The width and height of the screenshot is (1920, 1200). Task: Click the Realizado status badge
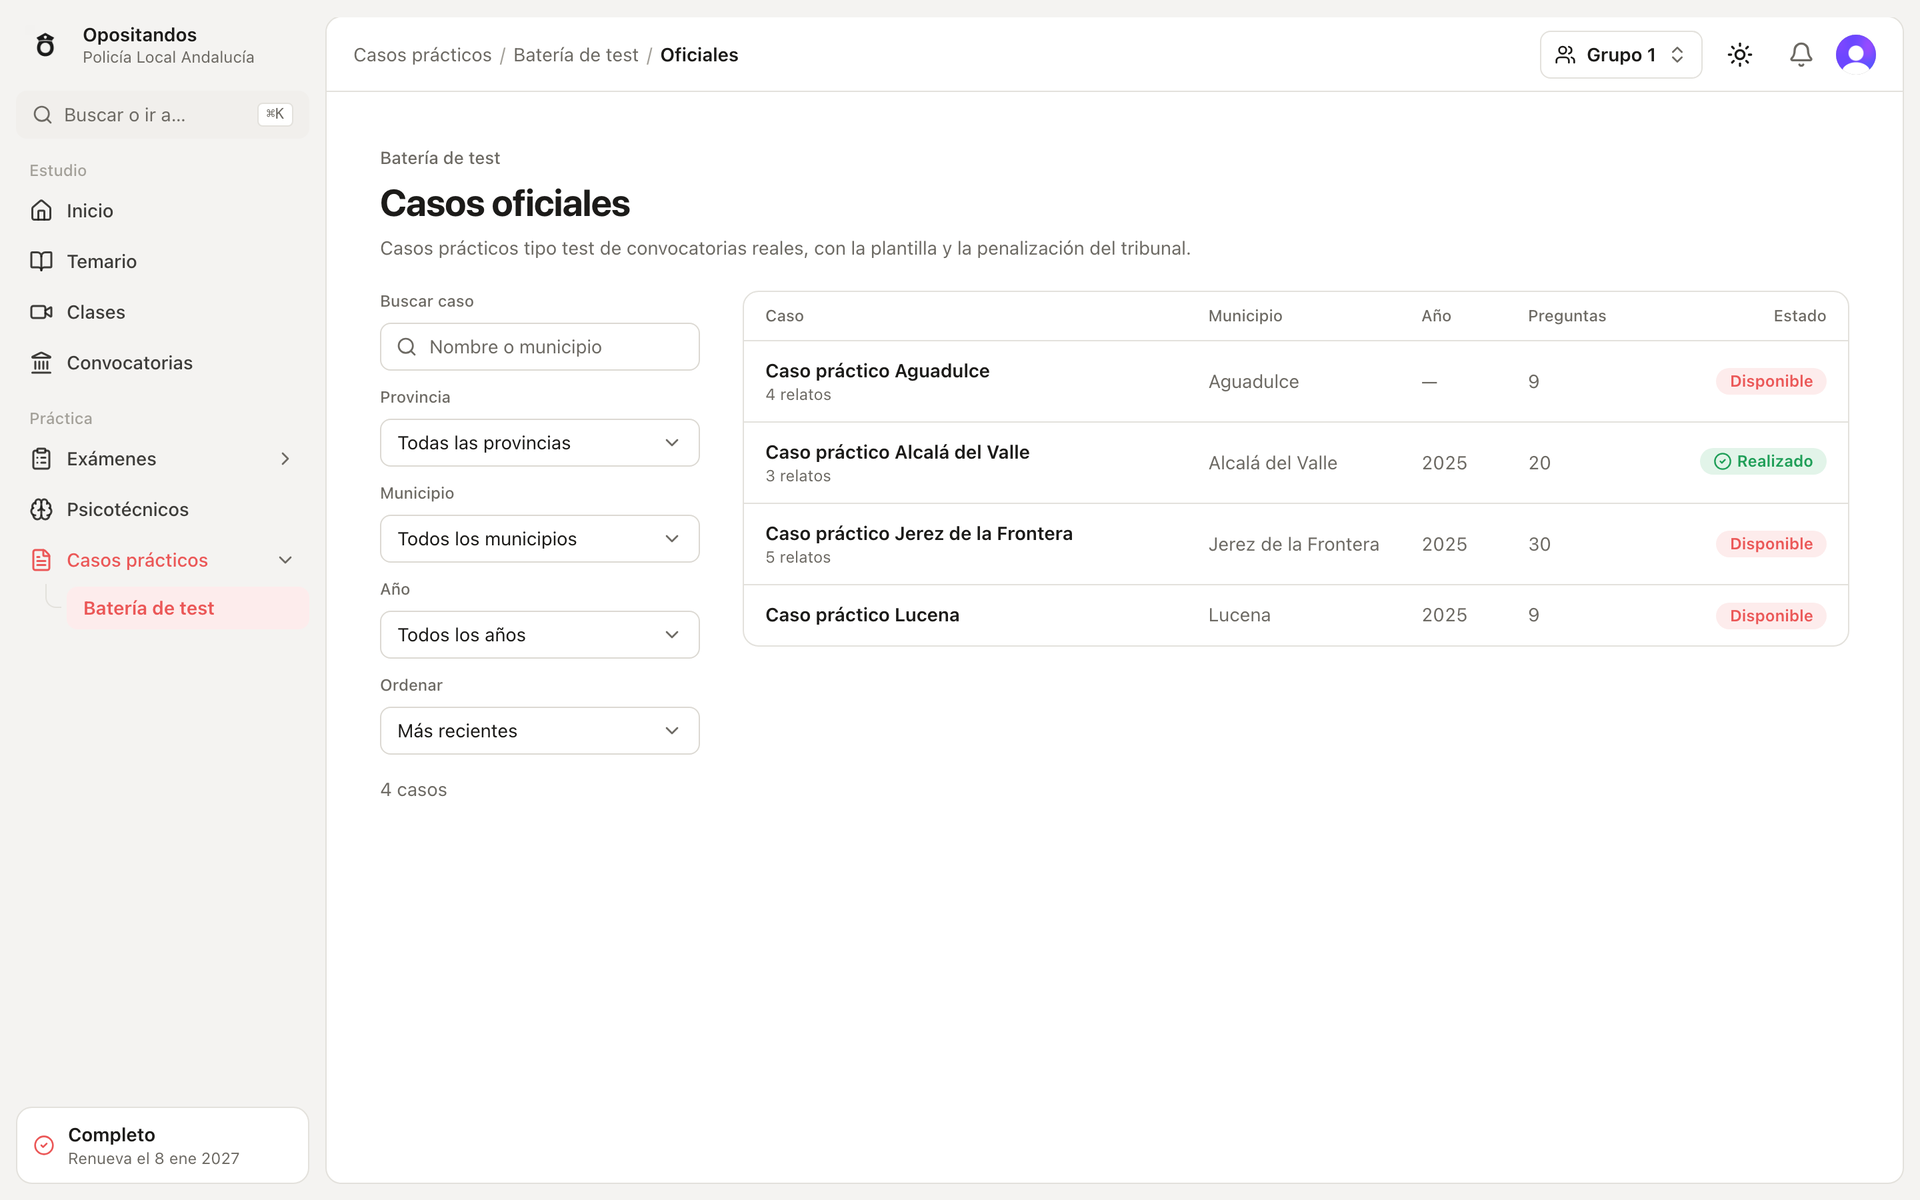coord(1763,461)
